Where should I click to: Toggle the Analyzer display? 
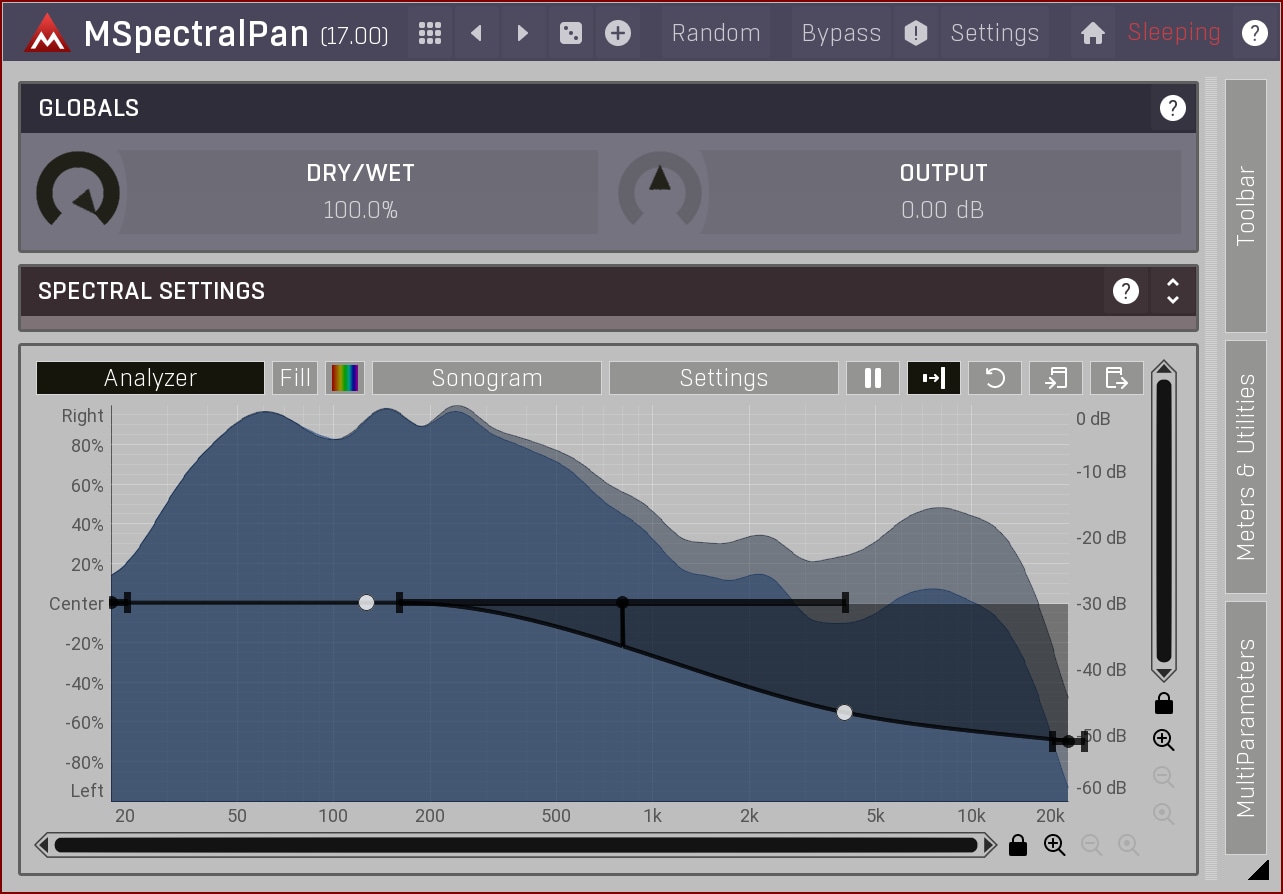150,378
